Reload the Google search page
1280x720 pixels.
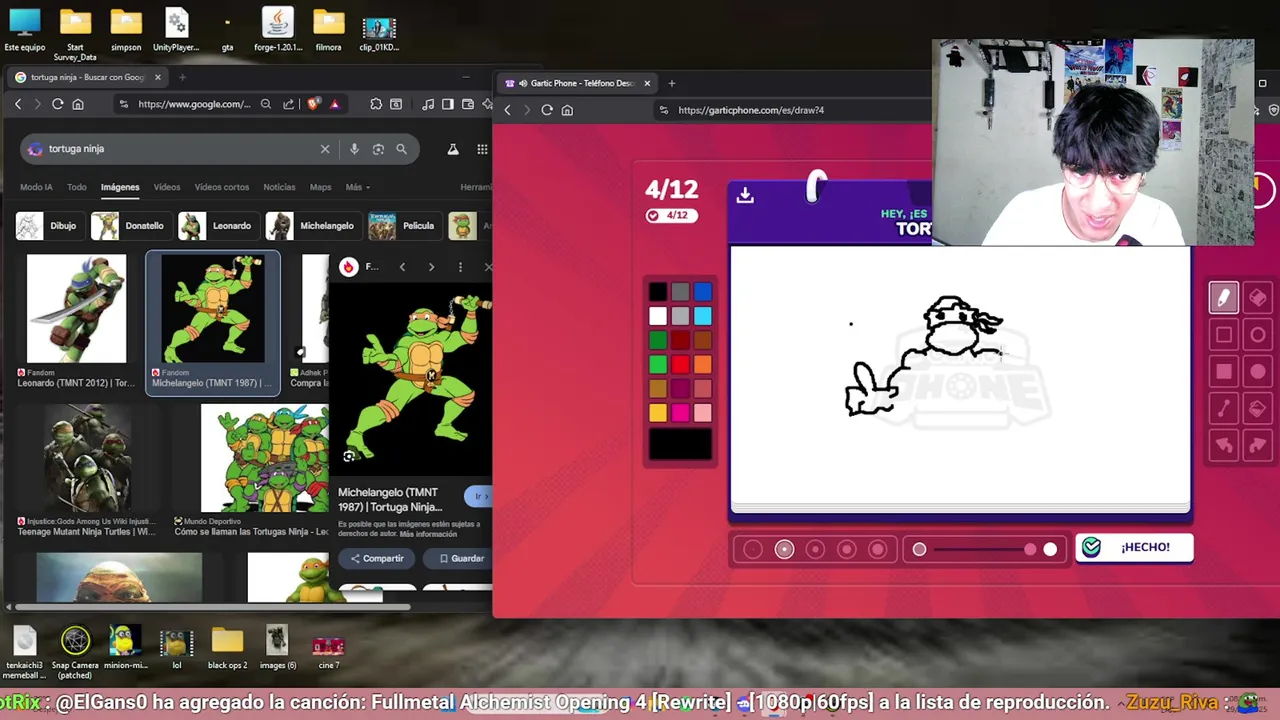[x=58, y=104]
